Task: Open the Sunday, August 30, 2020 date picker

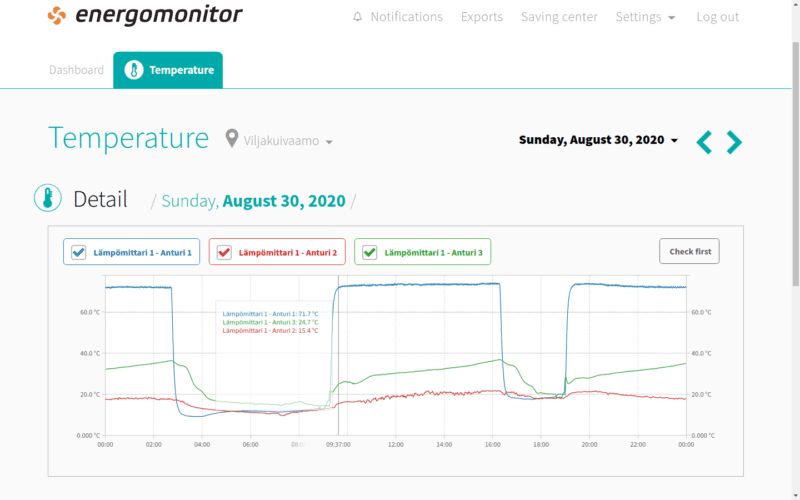Action: tap(598, 140)
